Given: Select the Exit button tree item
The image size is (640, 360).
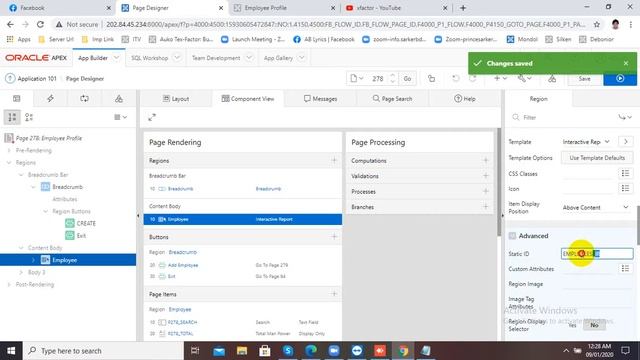Looking at the screenshot, I should [81, 236].
